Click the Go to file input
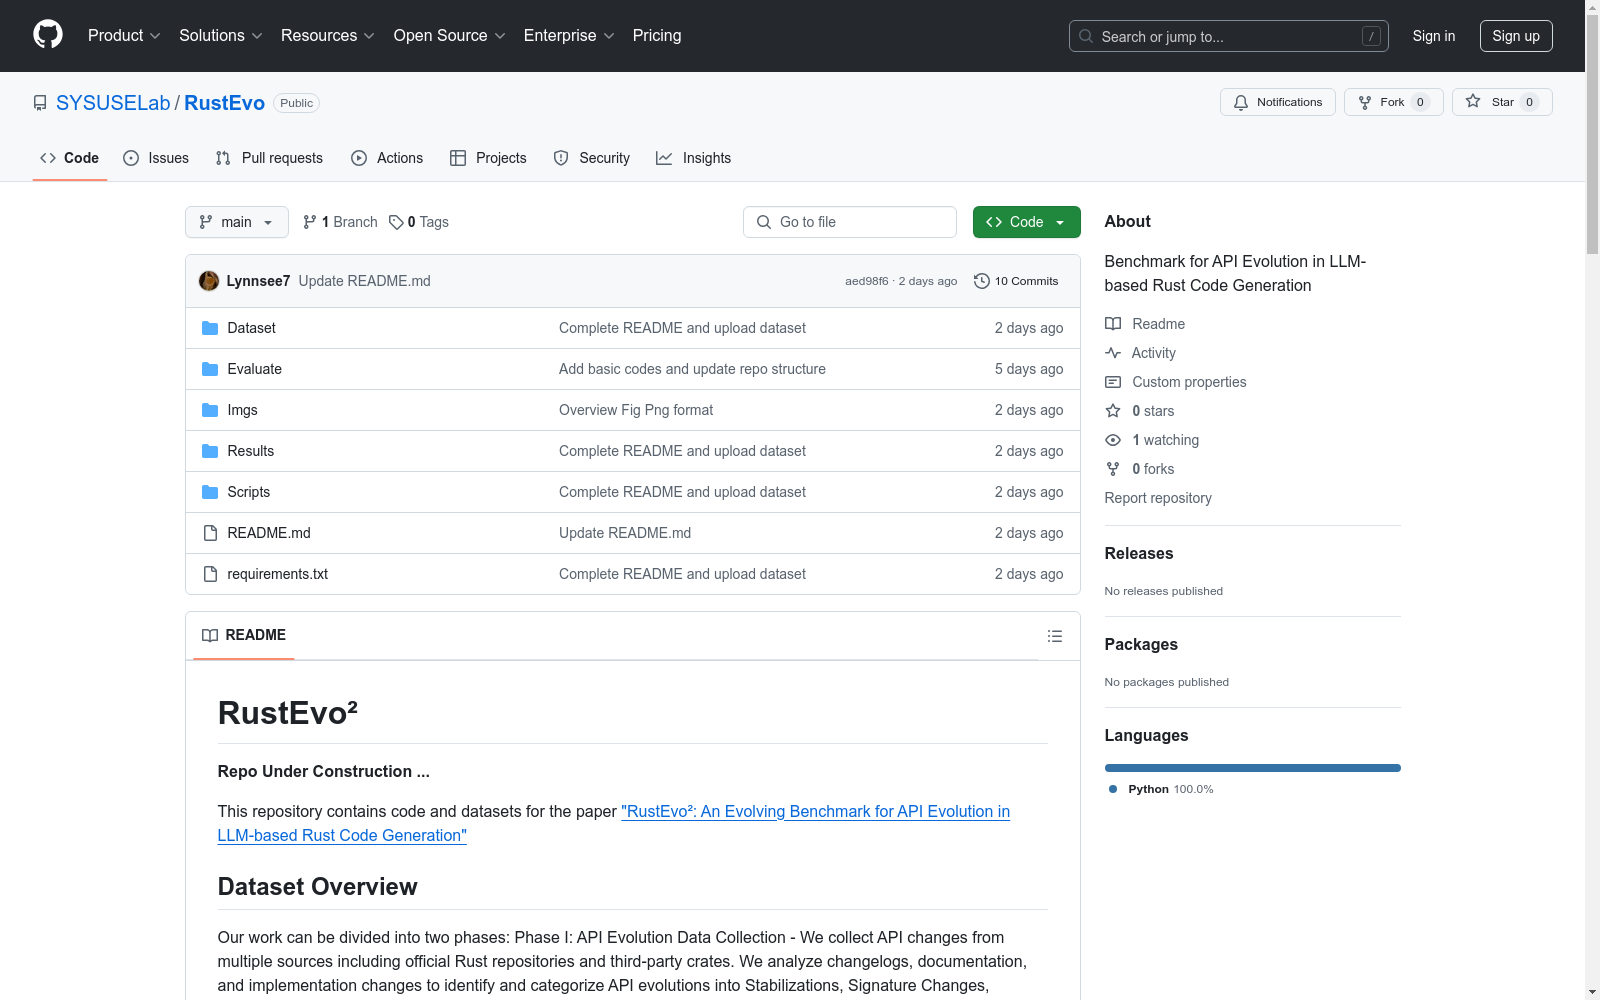Screen dimensions: 1600x1000 pos(850,222)
